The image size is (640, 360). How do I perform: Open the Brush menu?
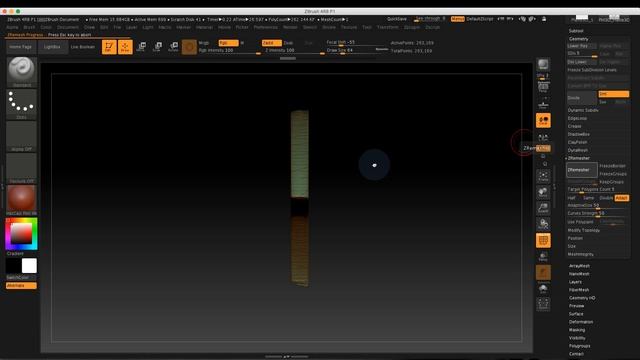click(29, 27)
